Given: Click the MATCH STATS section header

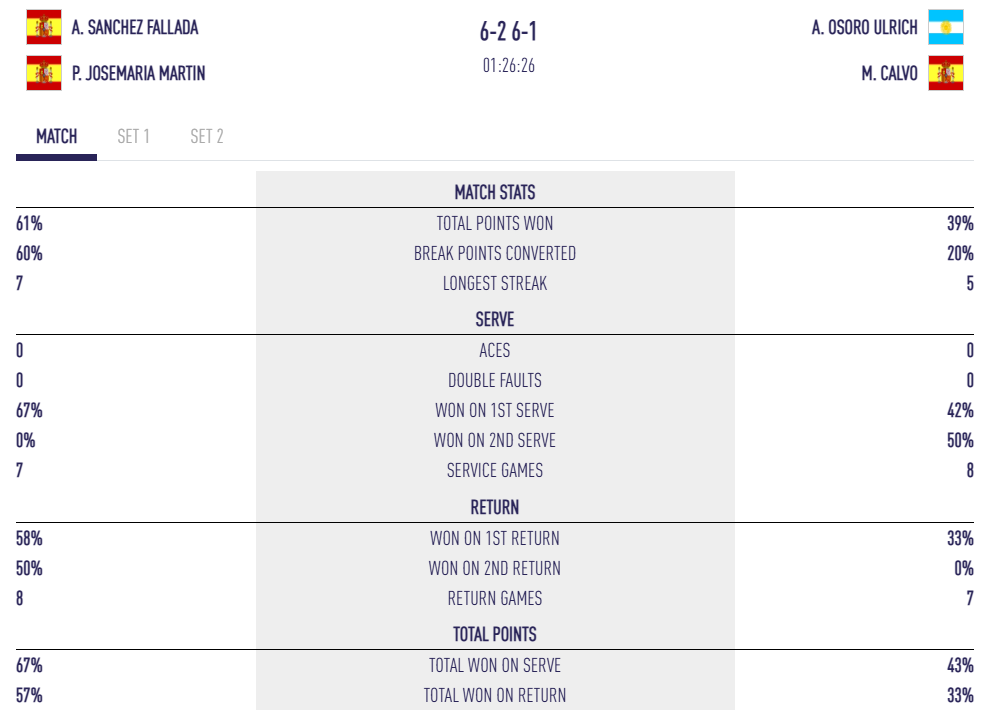Looking at the screenshot, I should (495, 192).
